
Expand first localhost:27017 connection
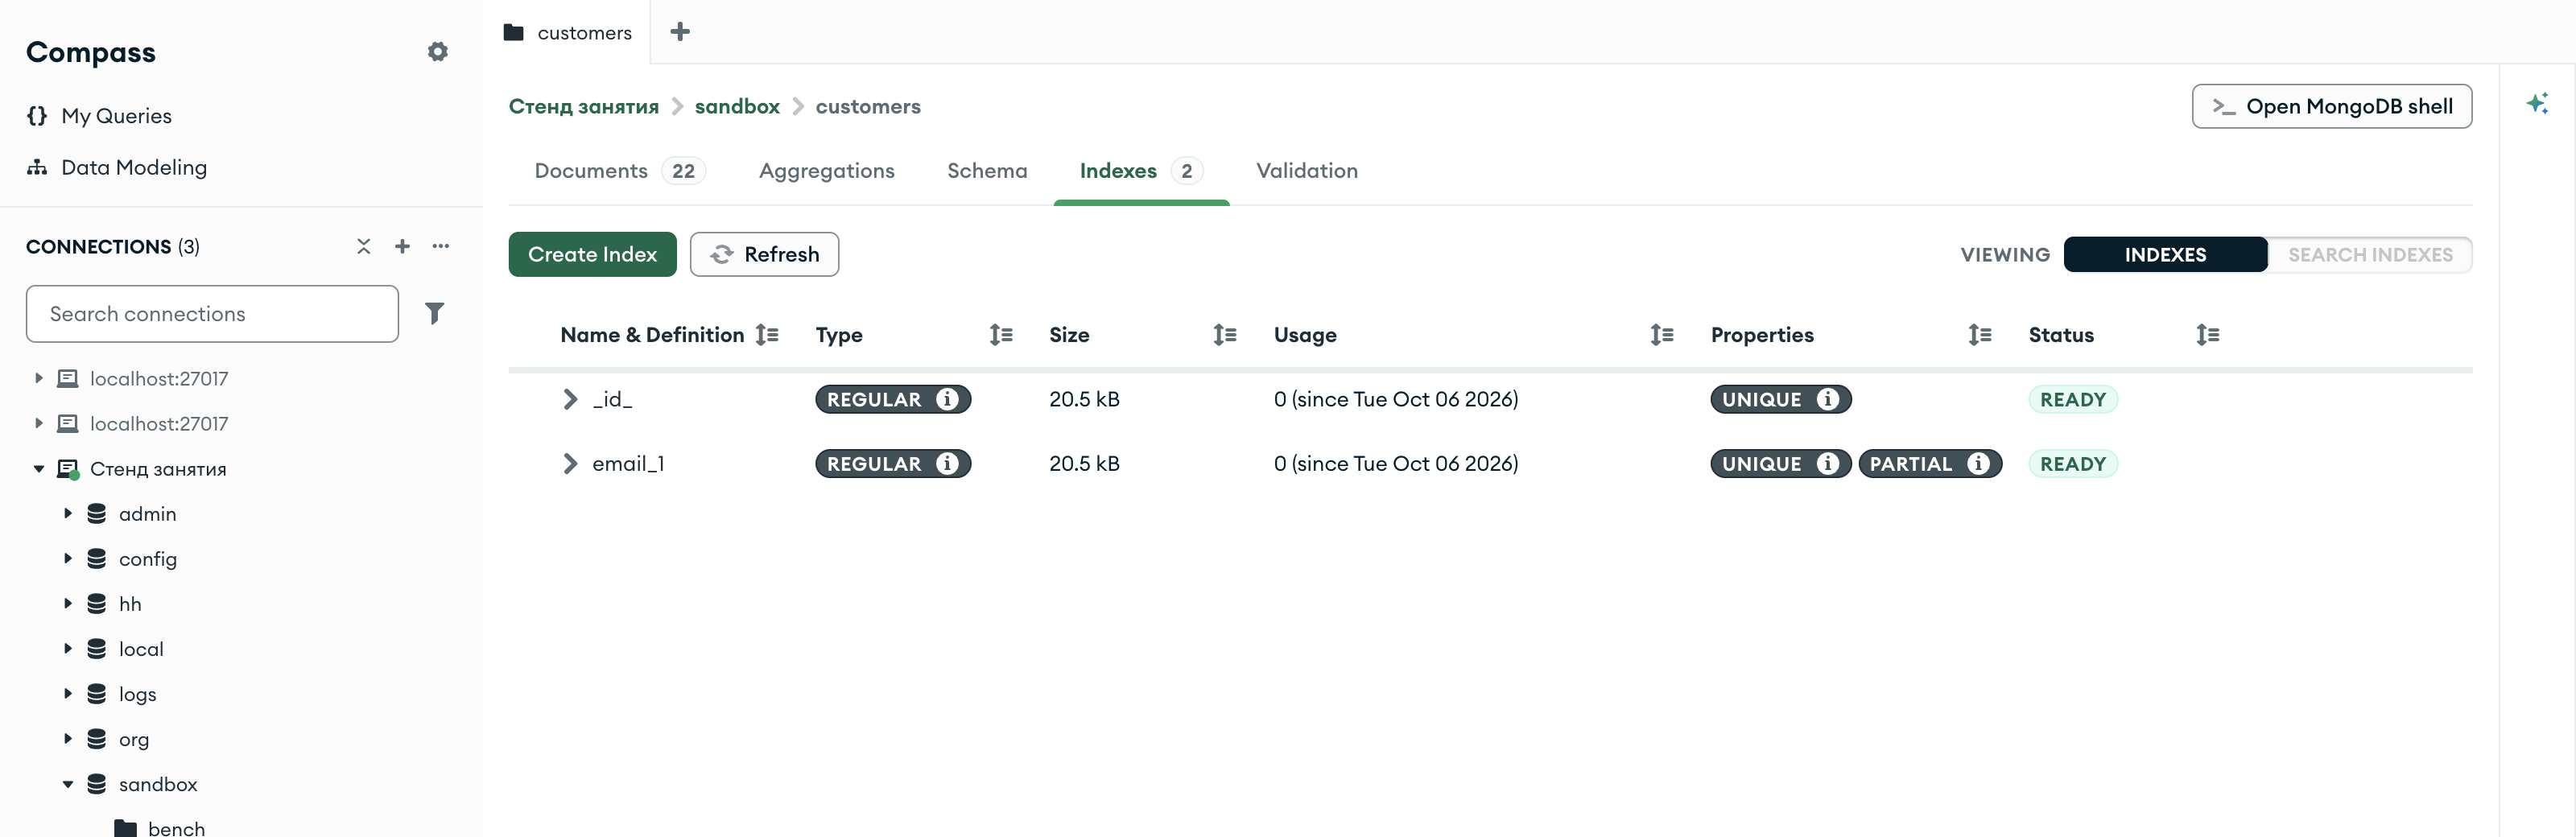point(39,379)
